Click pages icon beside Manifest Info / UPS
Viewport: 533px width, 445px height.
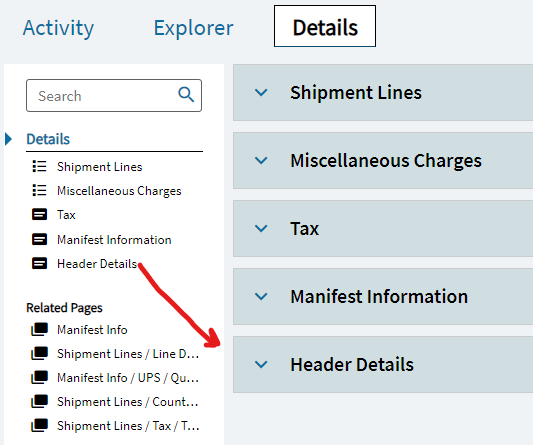pos(39,377)
